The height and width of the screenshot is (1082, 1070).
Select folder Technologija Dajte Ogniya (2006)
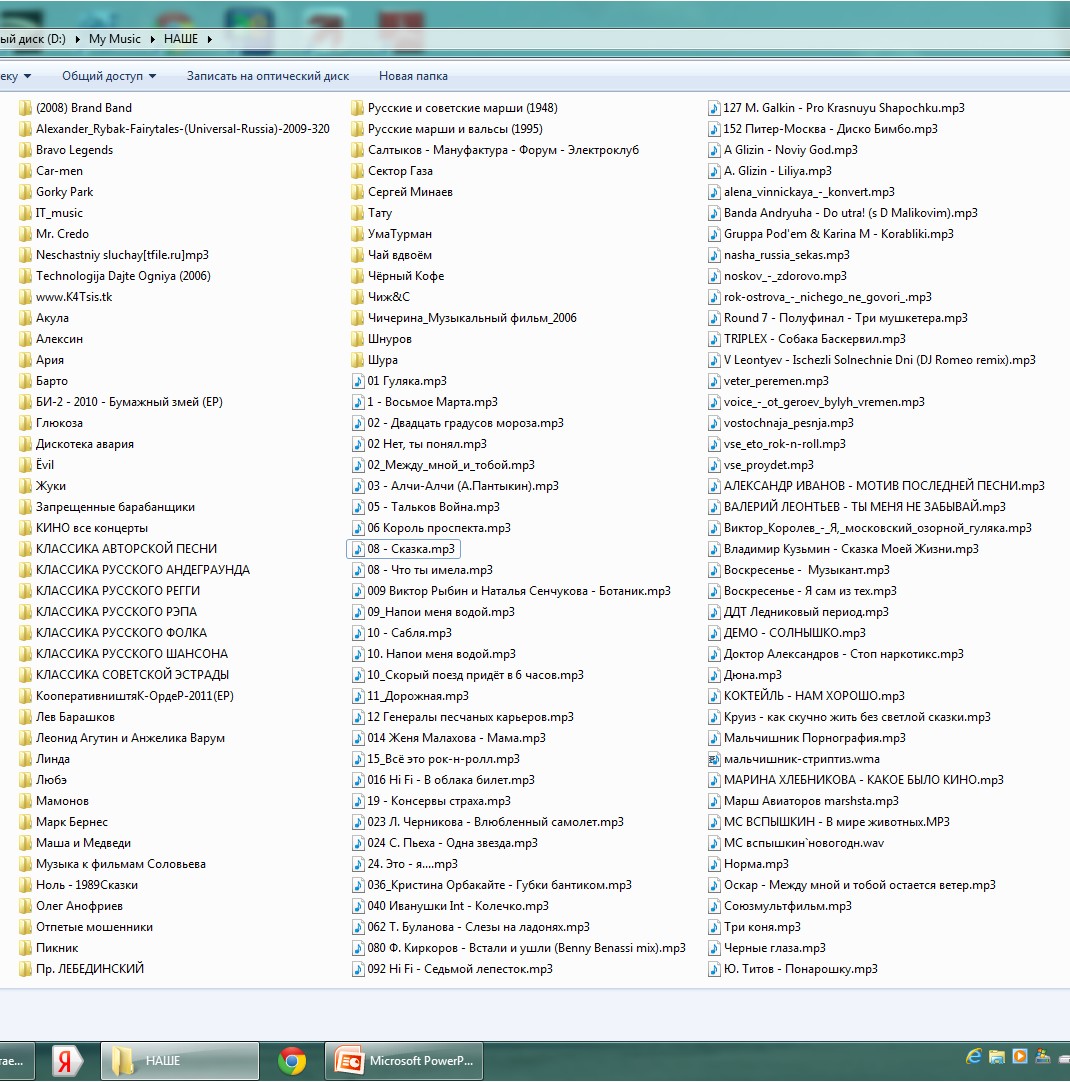[x=115, y=276]
